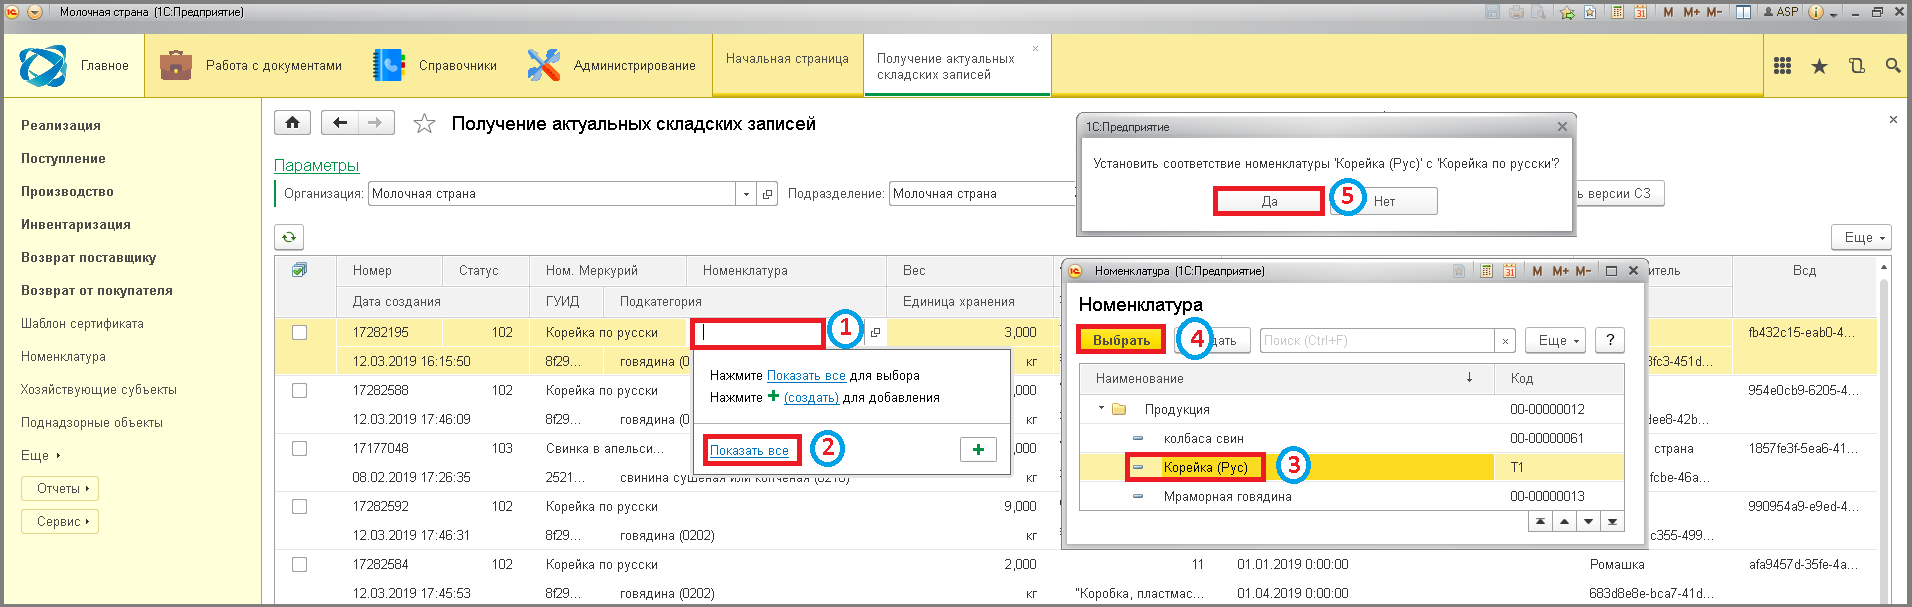
Task: Switch to the Начальная страница tab
Action: click(x=787, y=59)
